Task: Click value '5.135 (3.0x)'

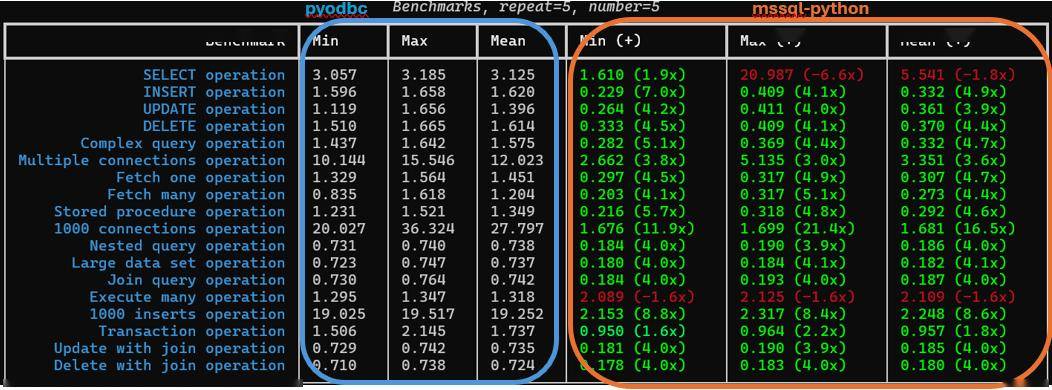Action: [x=793, y=160]
